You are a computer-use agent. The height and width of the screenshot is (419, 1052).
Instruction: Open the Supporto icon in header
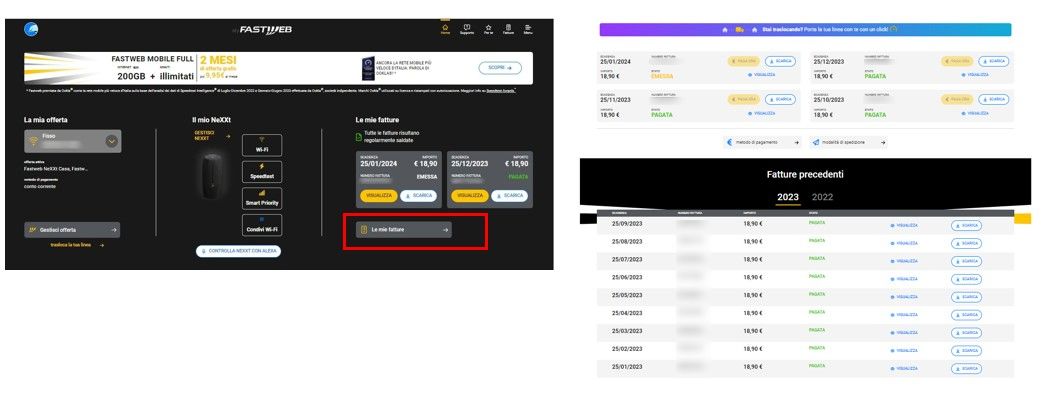[467, 28]
